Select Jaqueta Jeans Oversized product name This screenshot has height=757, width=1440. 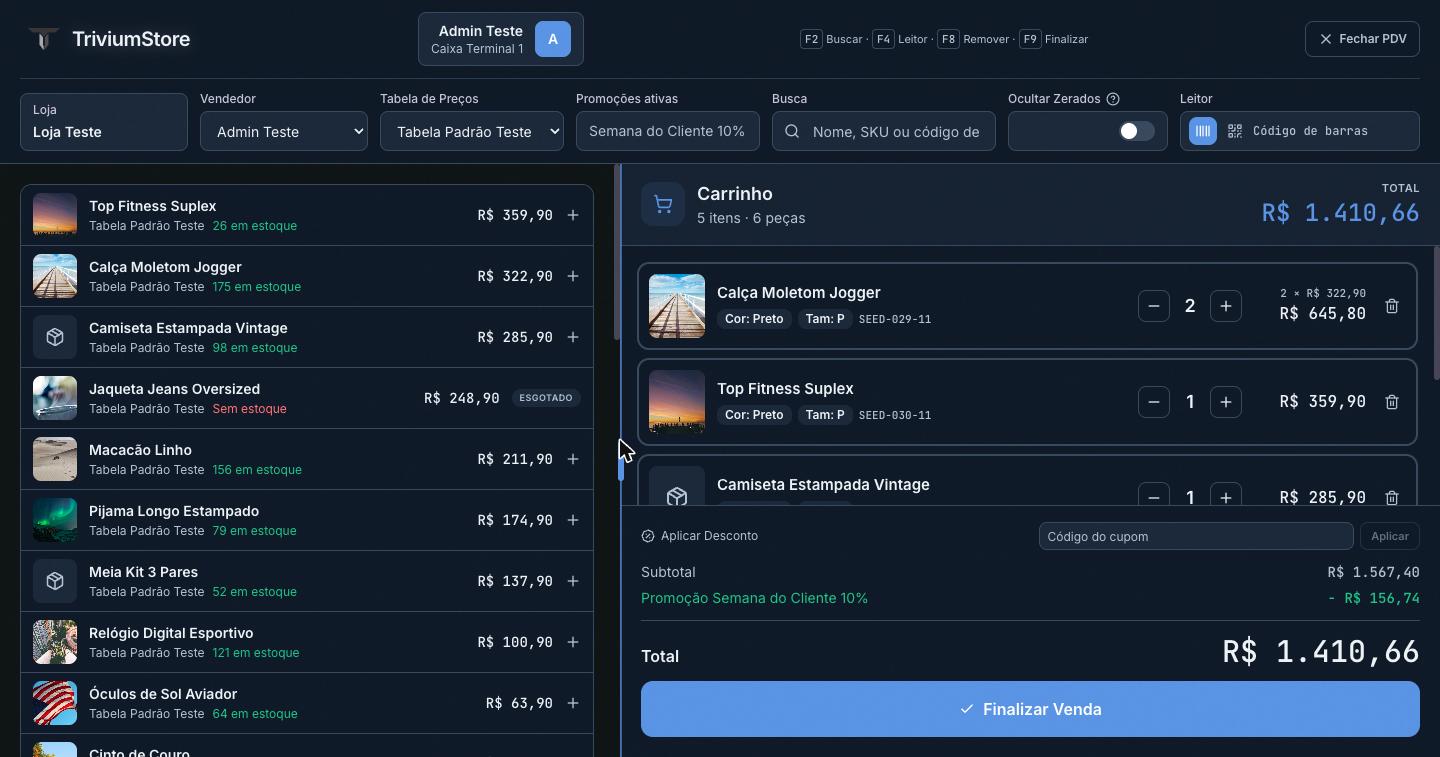[x=174, y=389]
